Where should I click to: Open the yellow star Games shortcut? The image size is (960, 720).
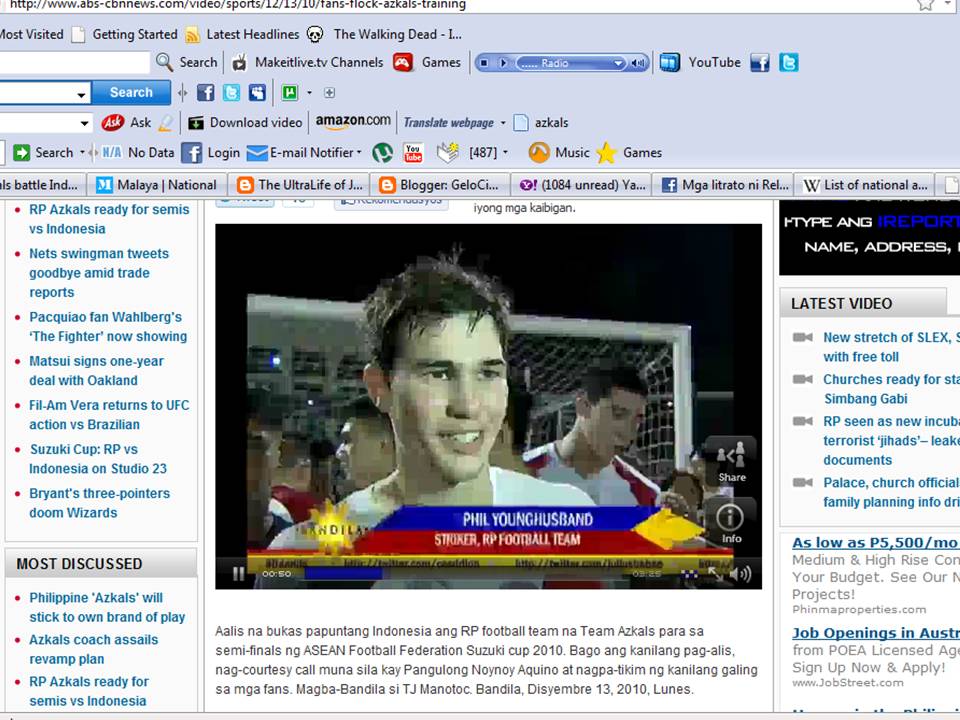[x=606, y=152]
